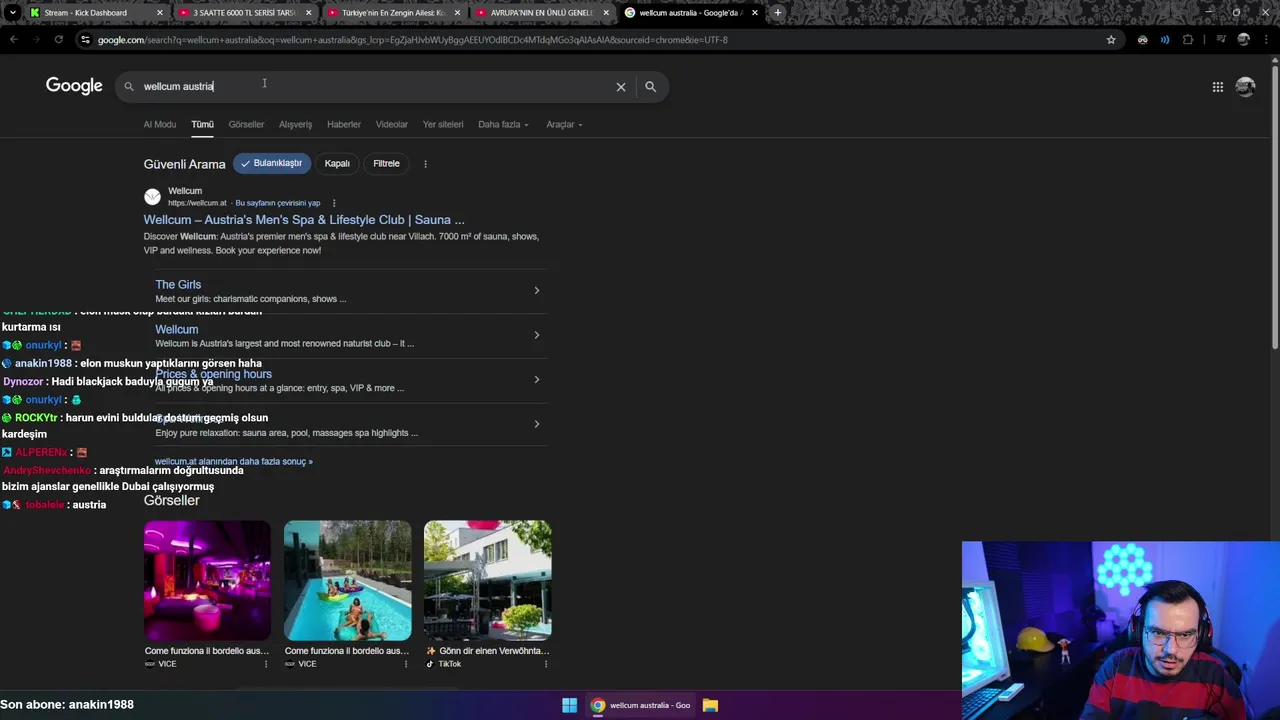Image resolution: width=1280 pixels, height=720 pixels.
Task: Select Bulanıklaştır safe search option
Action: pyautogui.click(x=272, y=163)
